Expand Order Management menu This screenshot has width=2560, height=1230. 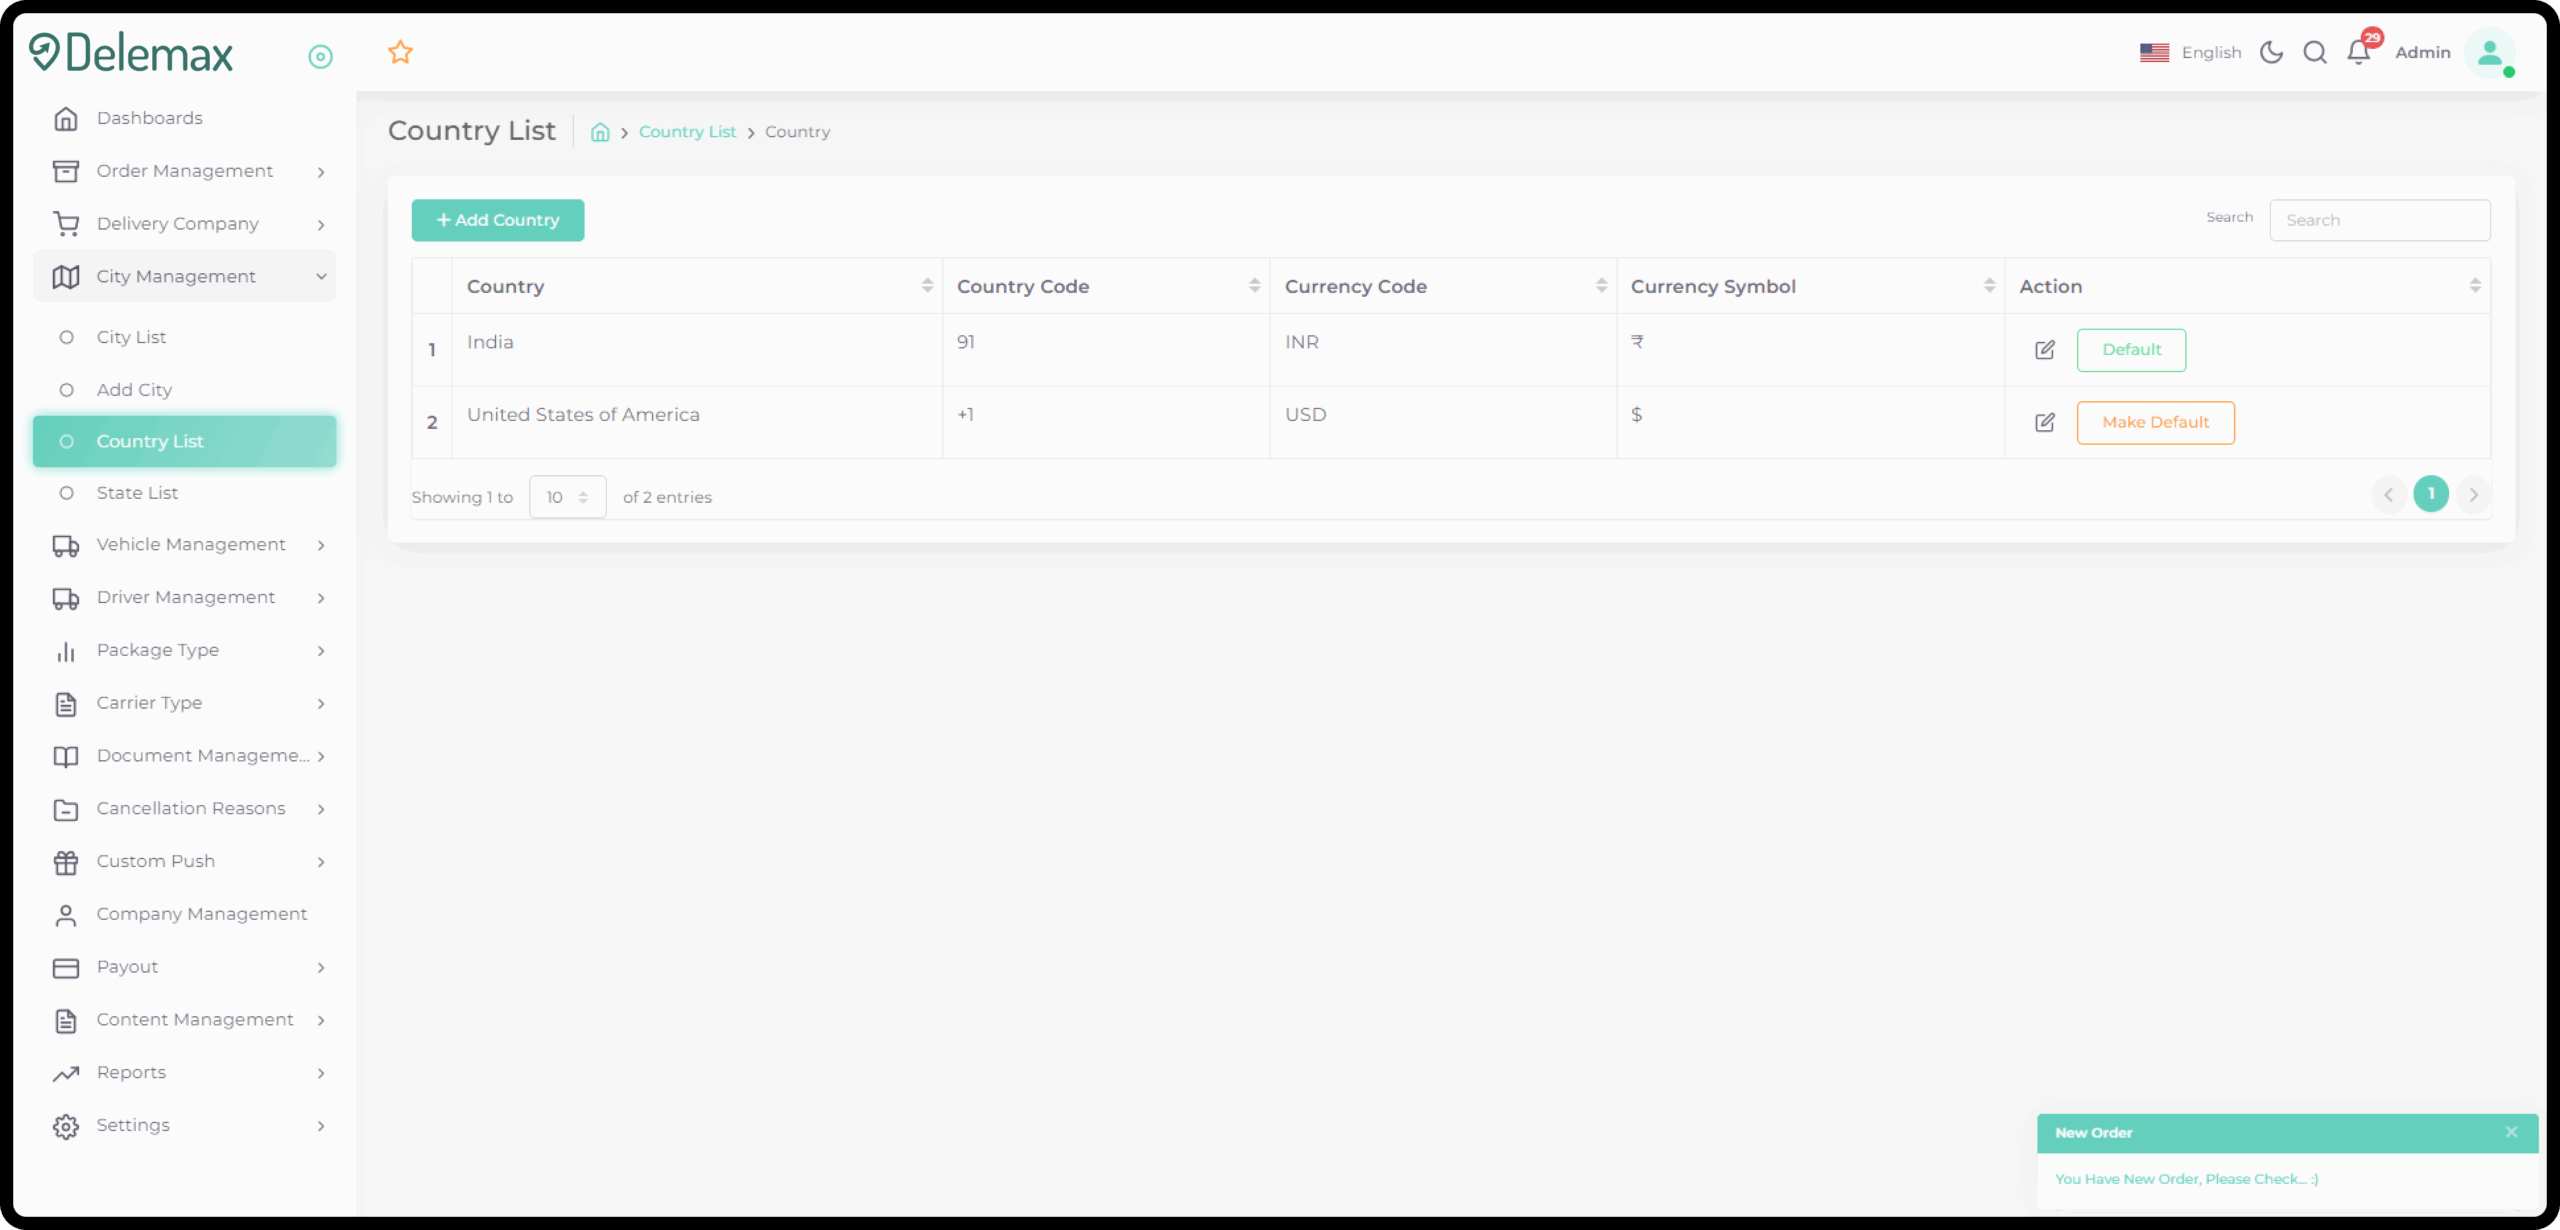[x=185, y=171]
